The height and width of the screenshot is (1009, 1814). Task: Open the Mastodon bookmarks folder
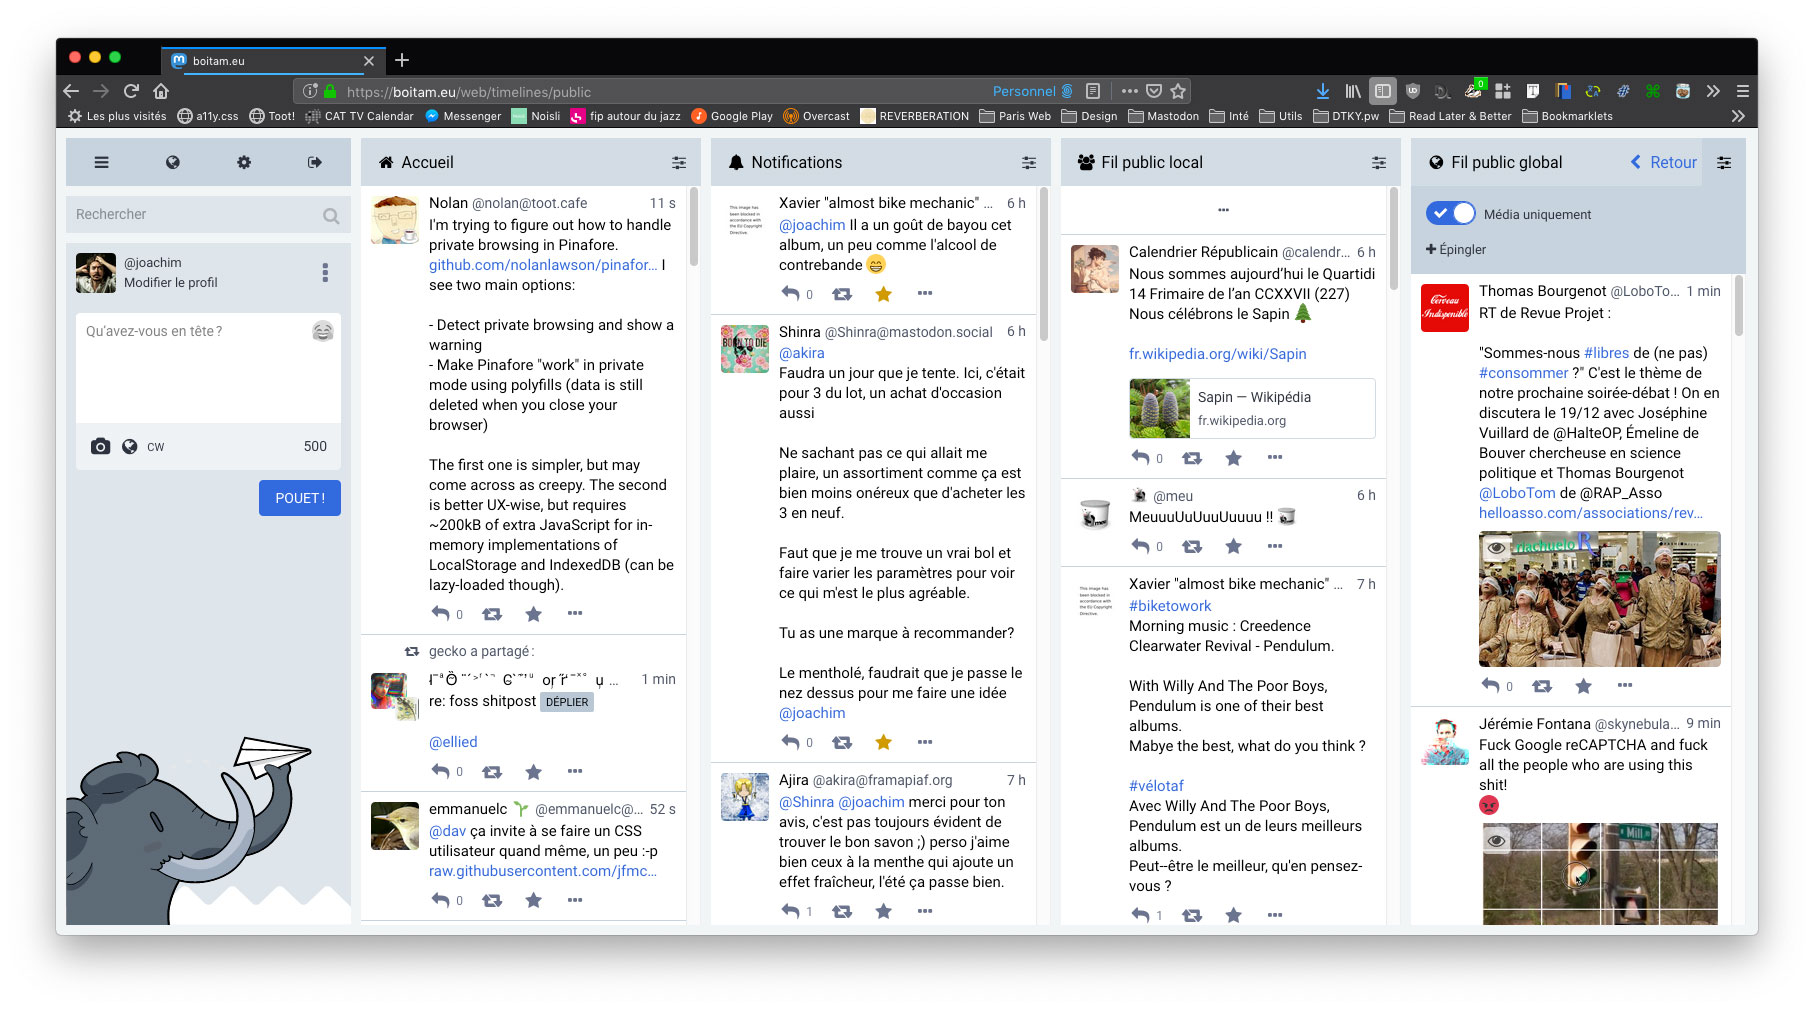pos(1164,115)
